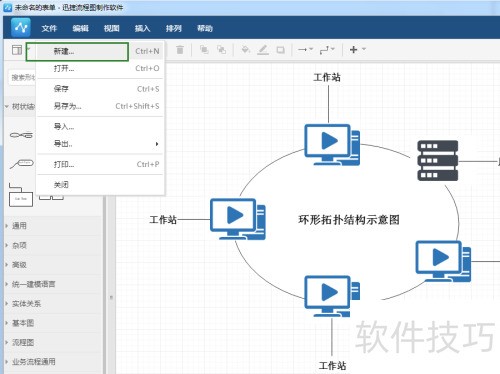The image size is (500, 374).
Task: Open the connection arrow style dropdown
Action: coord(305,50)
